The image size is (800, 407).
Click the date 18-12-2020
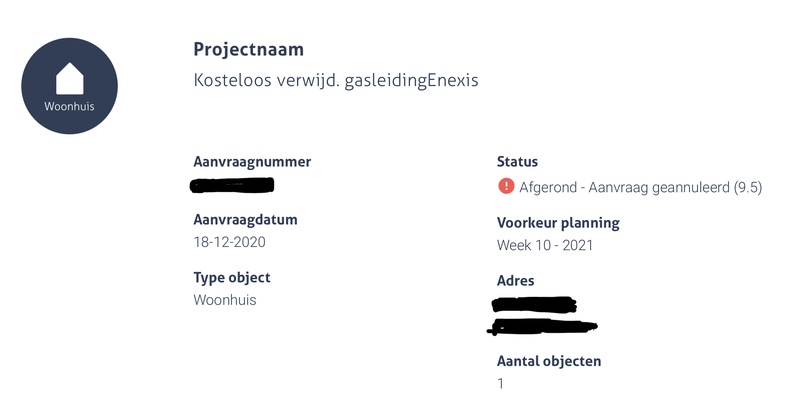coord(229,242)
